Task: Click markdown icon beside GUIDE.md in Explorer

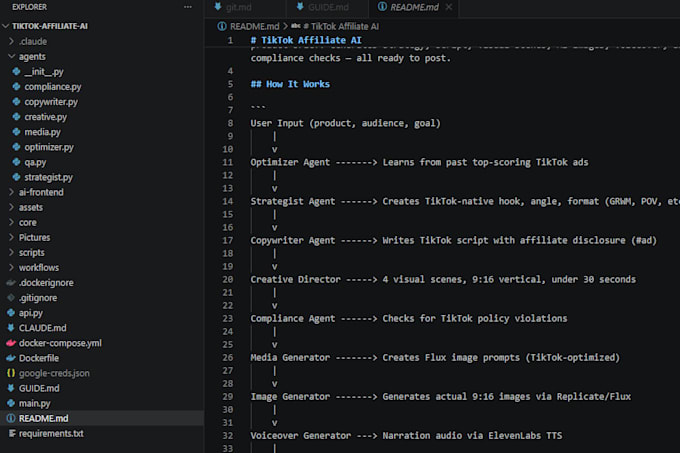Action: click(x=11, y=388)
